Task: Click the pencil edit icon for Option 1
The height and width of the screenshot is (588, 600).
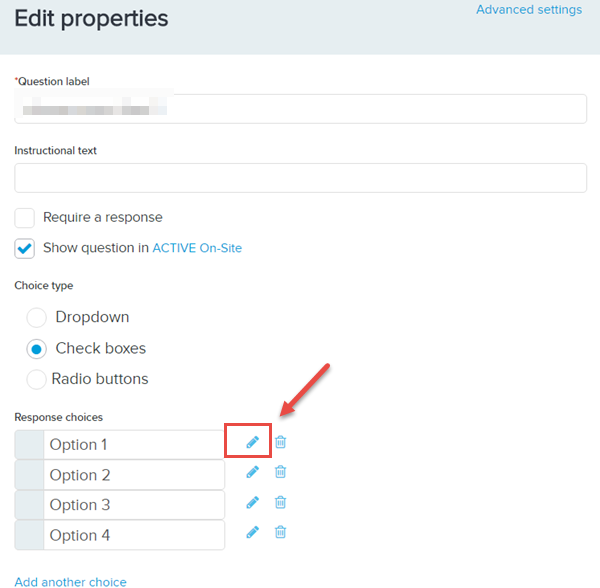Action: pos(252,442)
